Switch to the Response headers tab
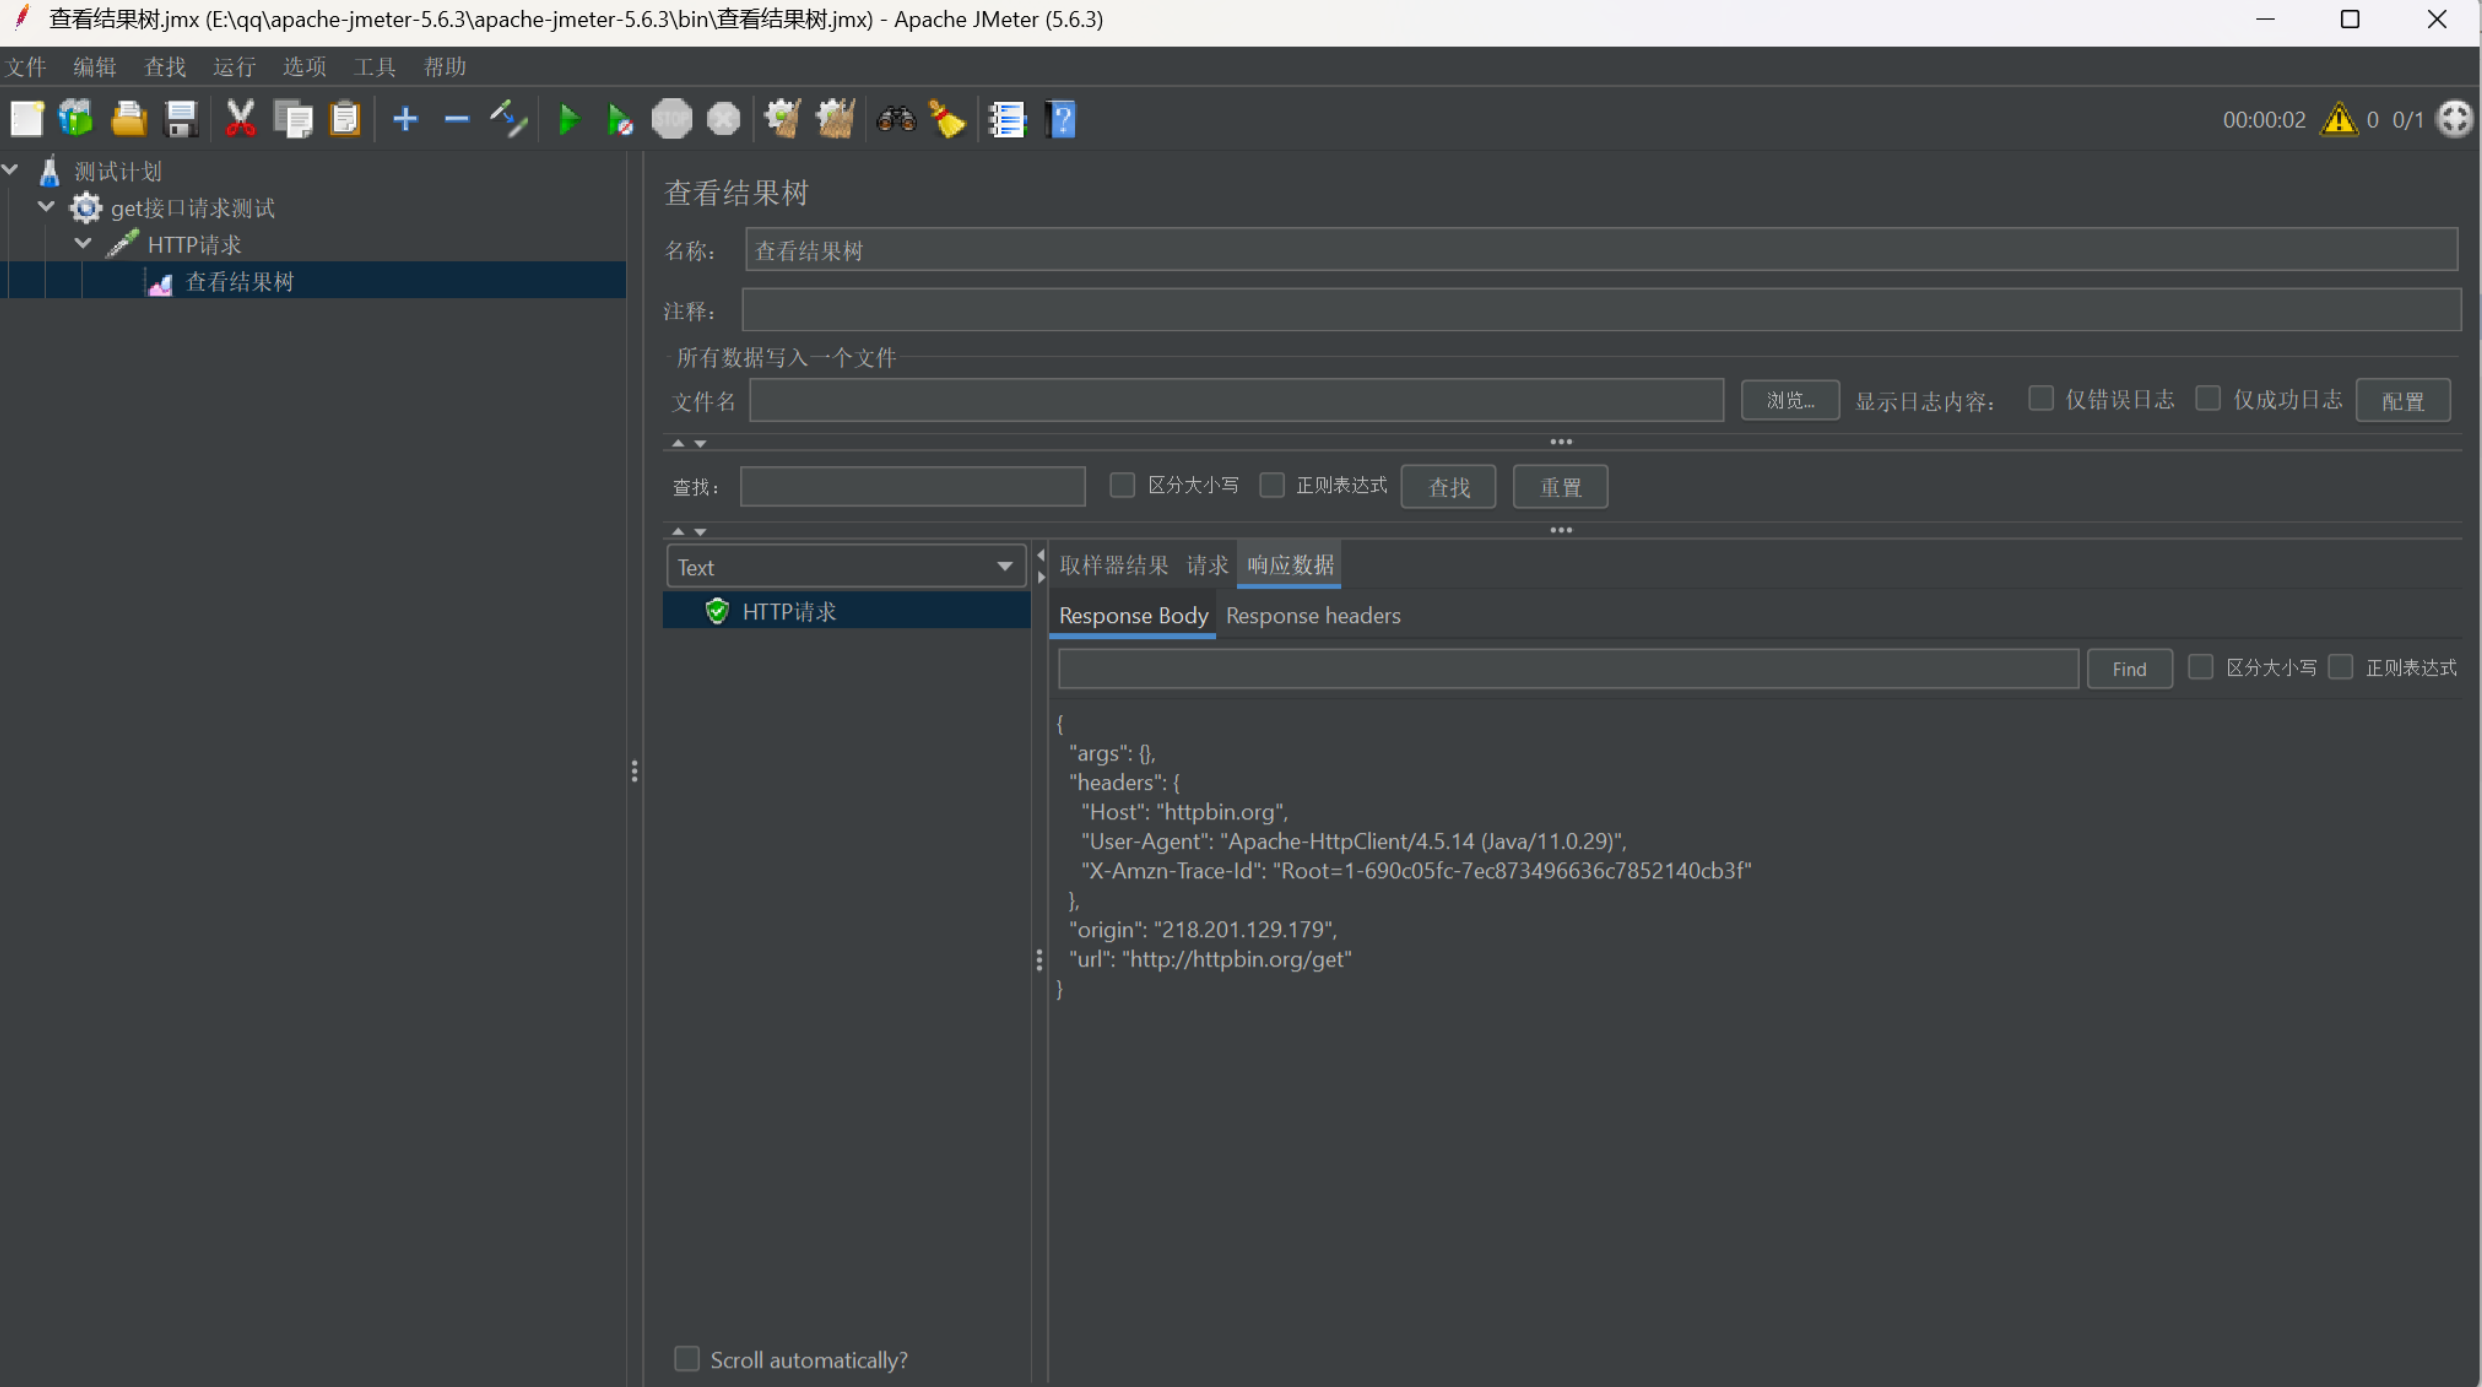This screenshot has width=2482, height=1387. pyautogui.click(x=1312, y=616)
